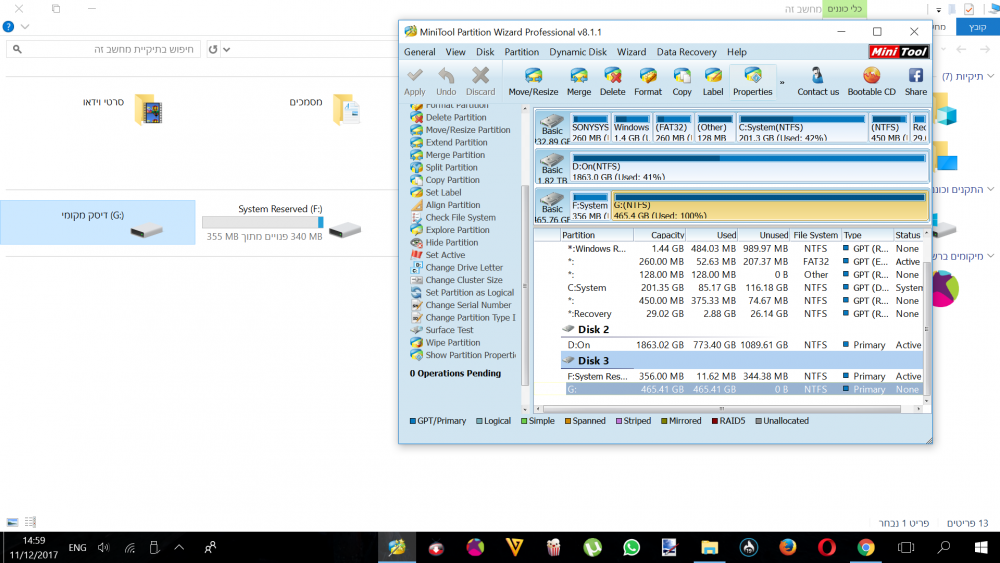Sort by the Capacity column header
1000x563 pixels.
coord(659,235)
